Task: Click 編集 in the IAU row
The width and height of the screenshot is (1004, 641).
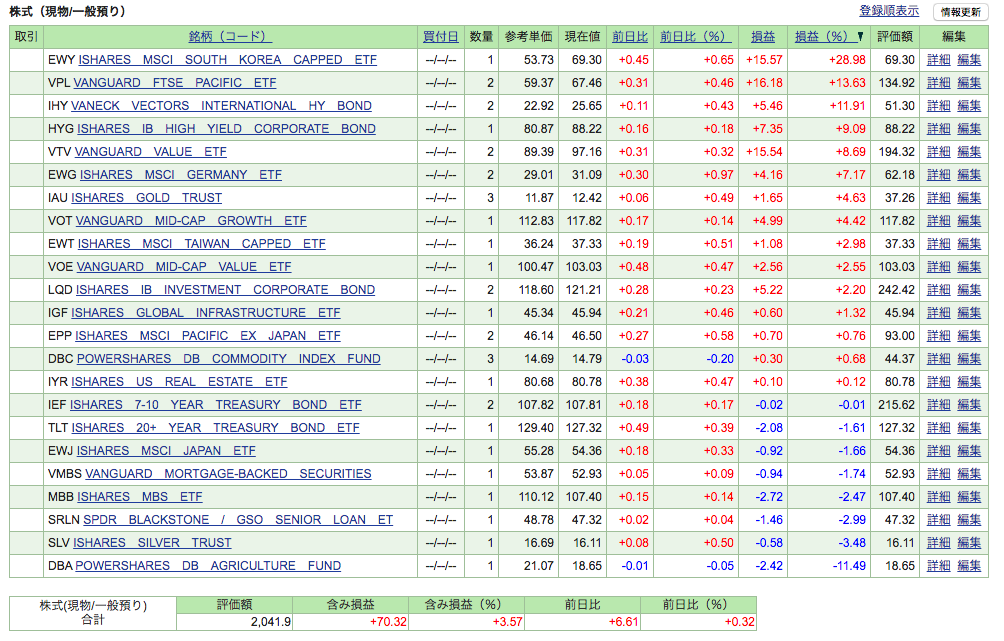Action: pyautogui.click(x=969, y=198)
